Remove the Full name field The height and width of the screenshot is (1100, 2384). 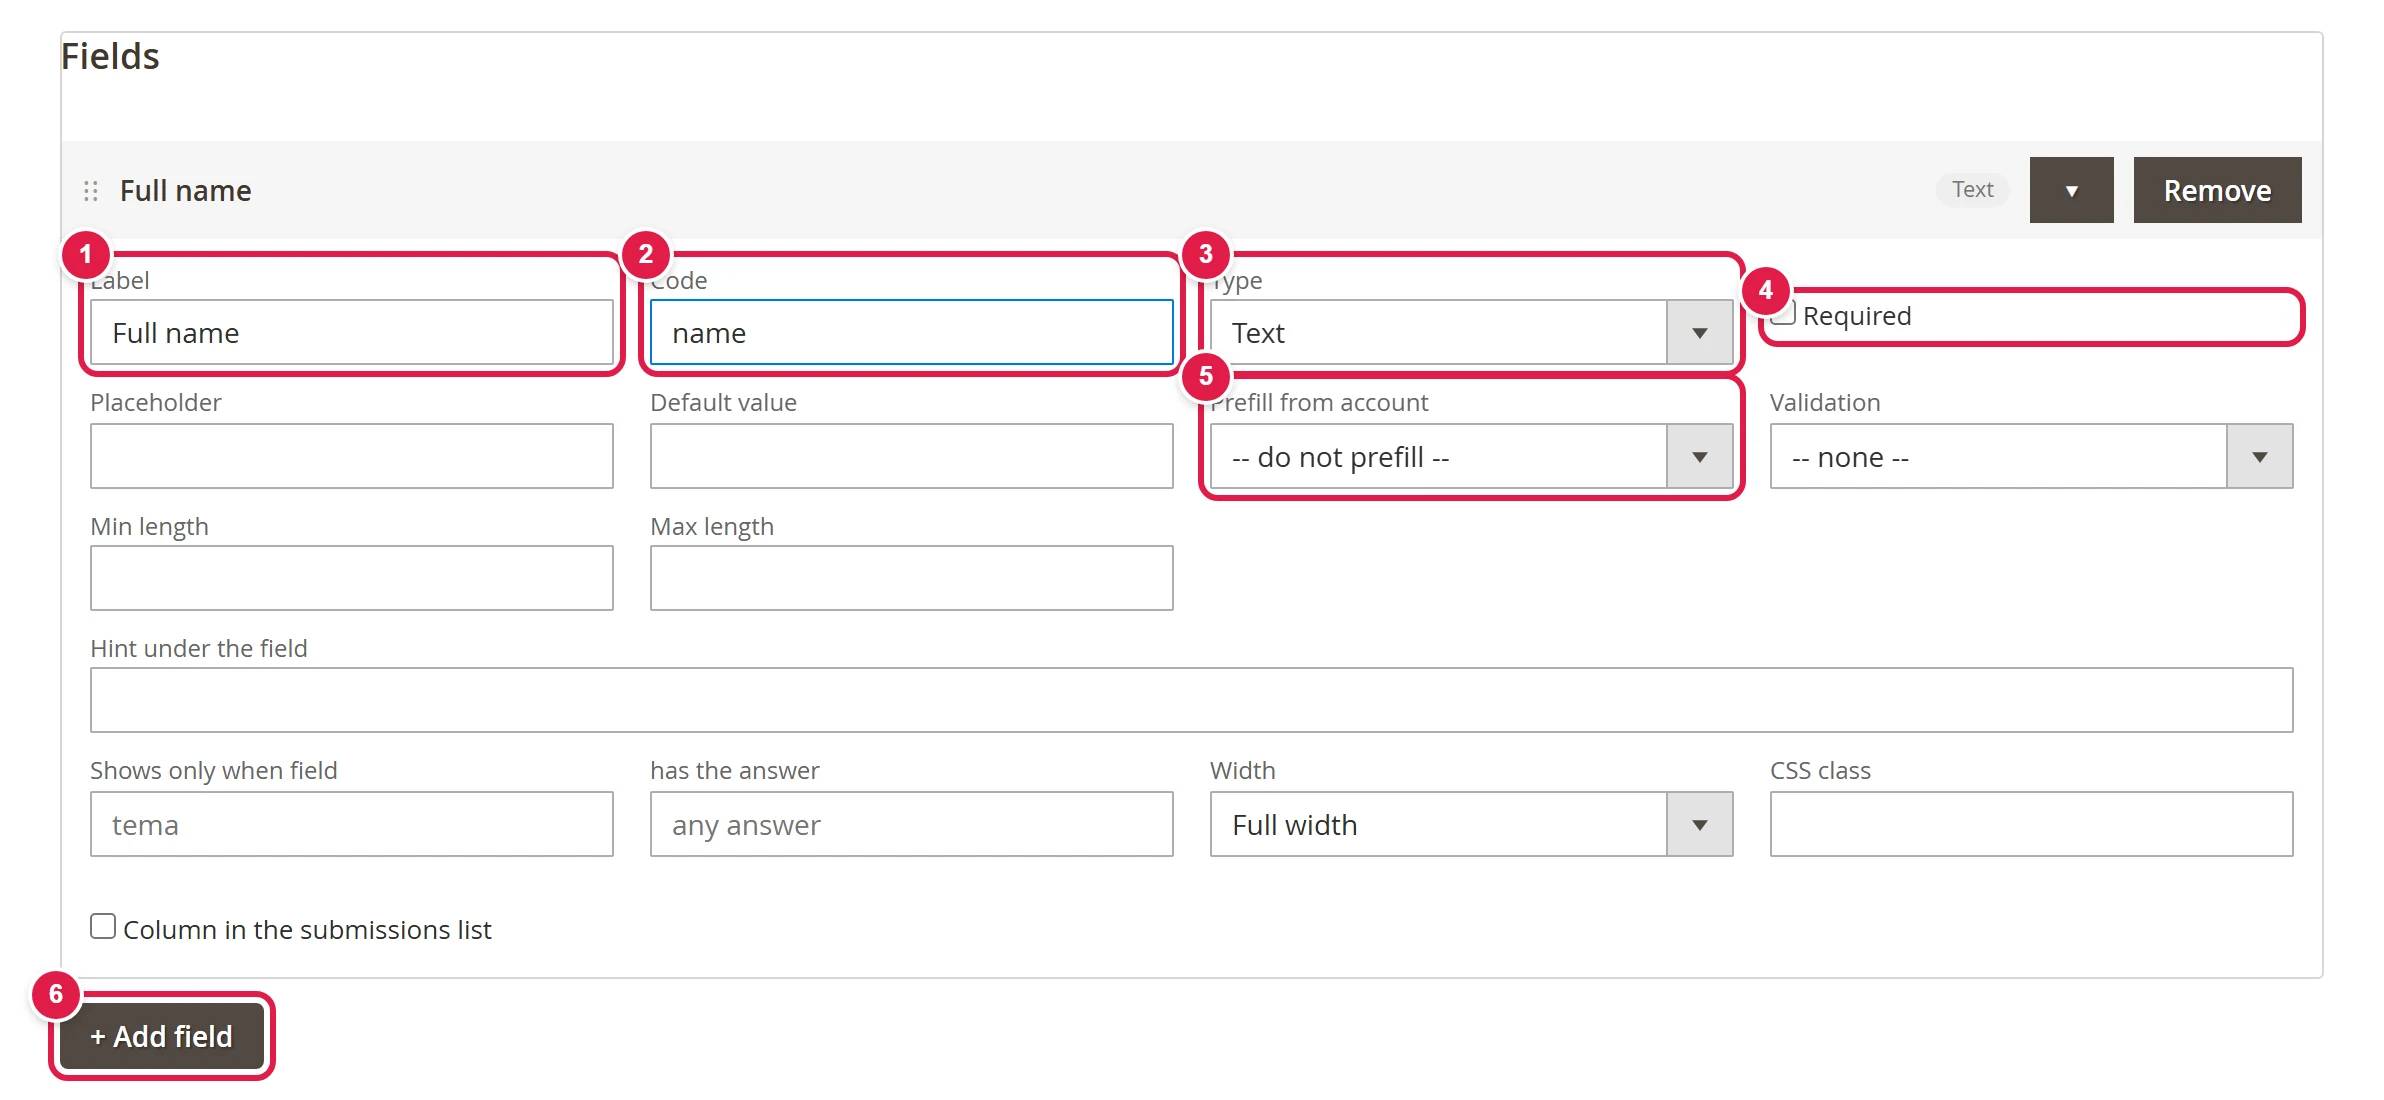tap(2217, 190)
